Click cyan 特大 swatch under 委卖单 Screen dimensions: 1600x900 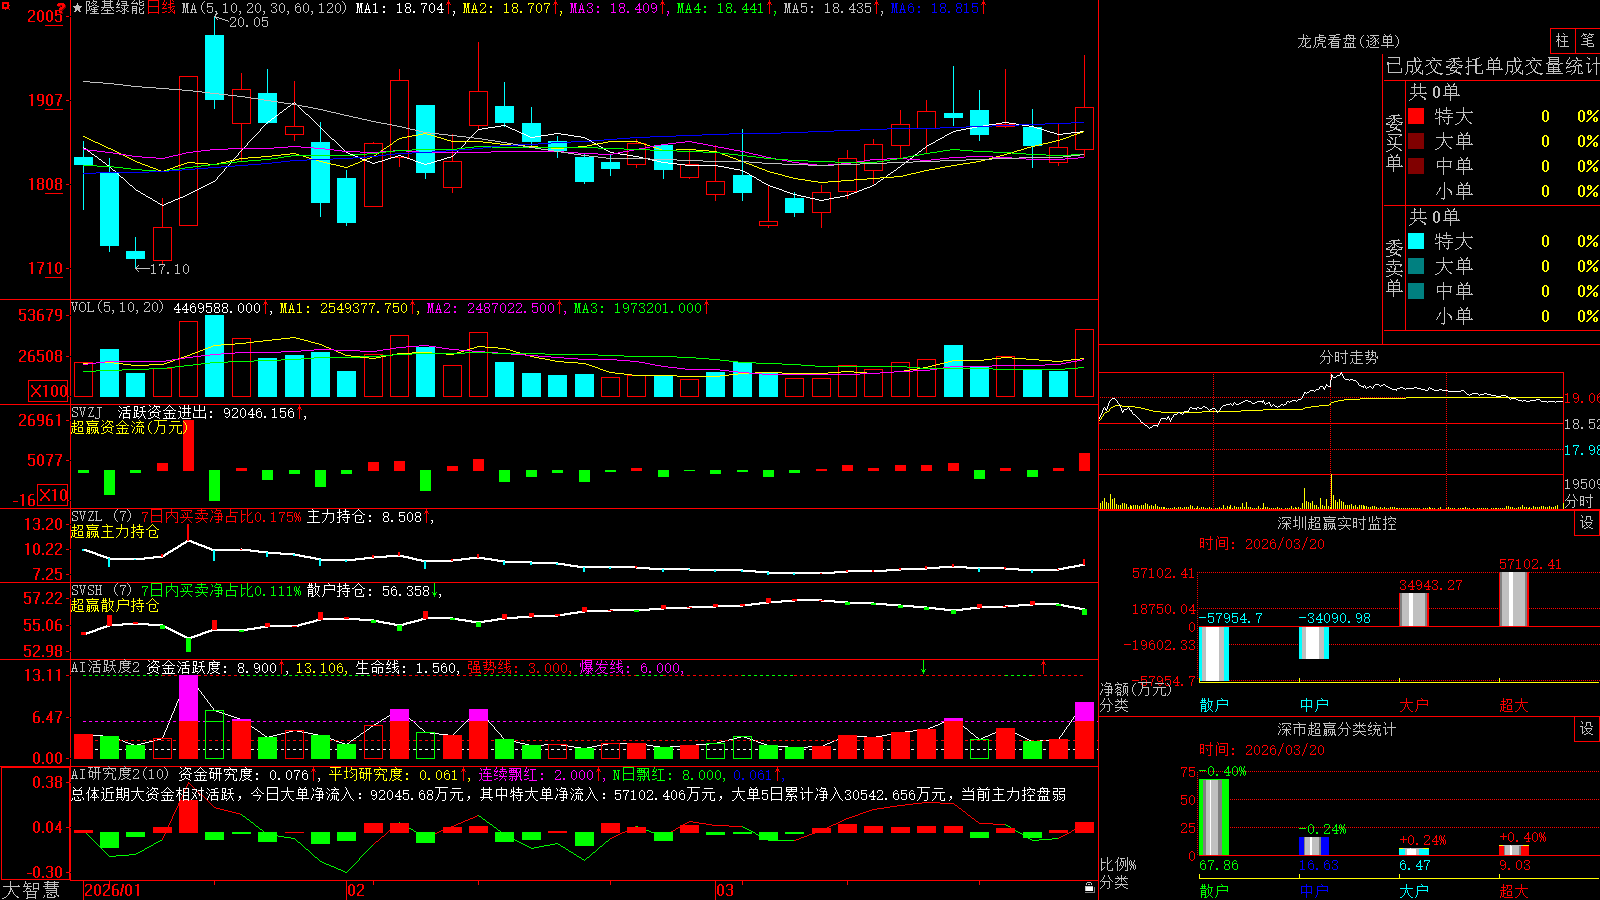[x=1416, y=241]
